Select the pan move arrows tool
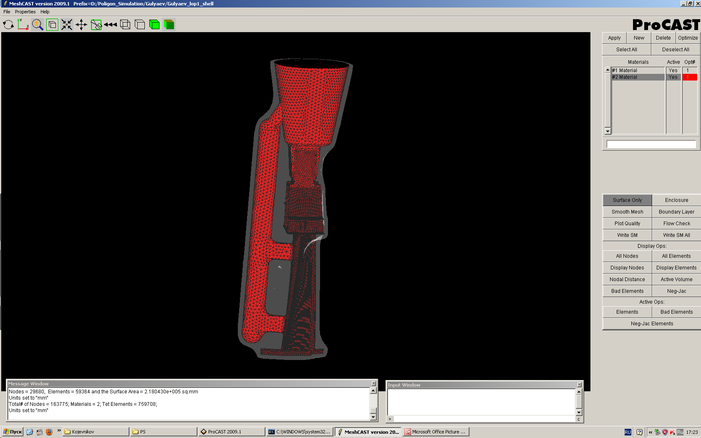Viewport: 701px width, 438px height. [81, 24]
